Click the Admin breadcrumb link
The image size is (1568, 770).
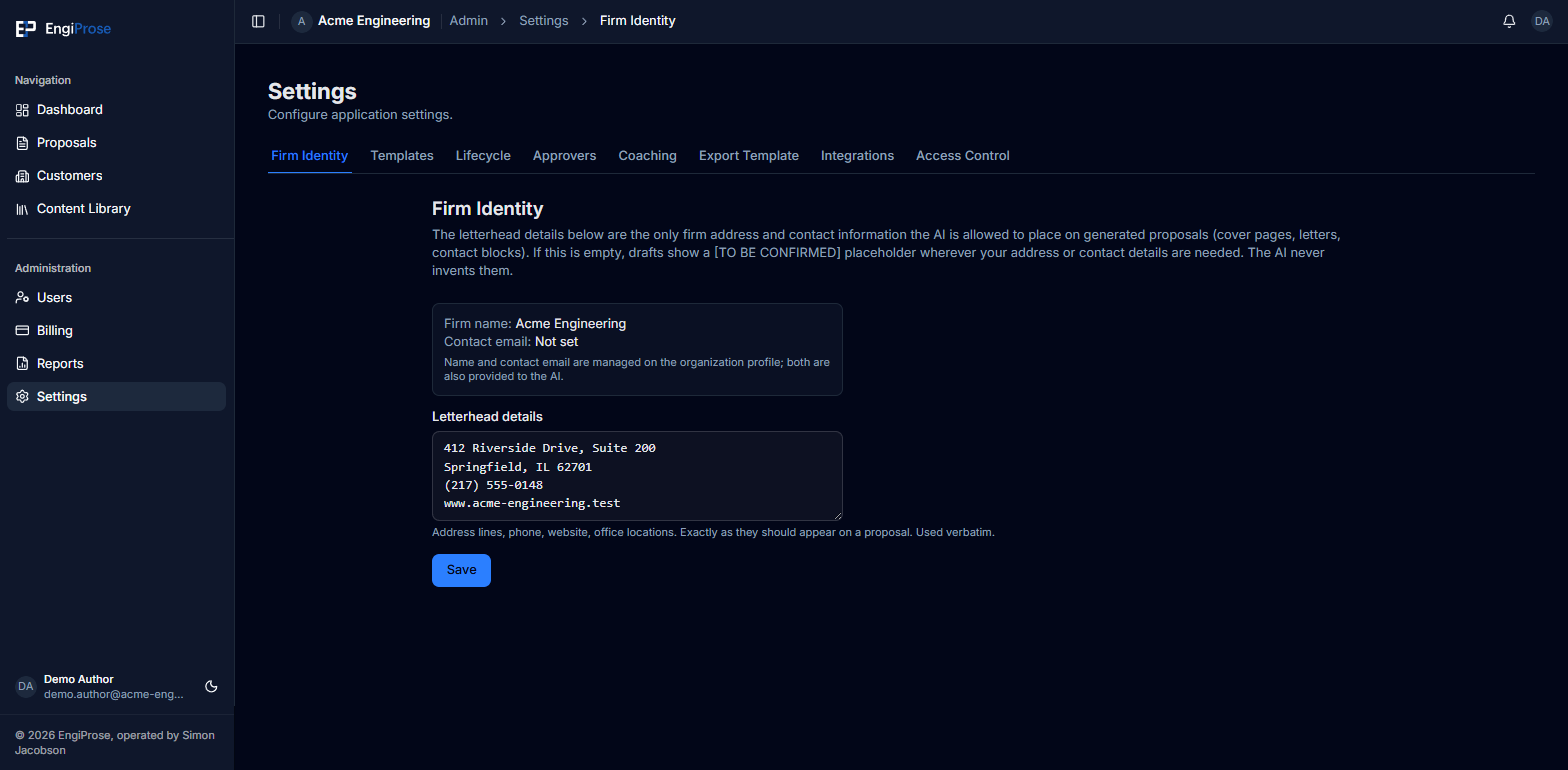469,21
